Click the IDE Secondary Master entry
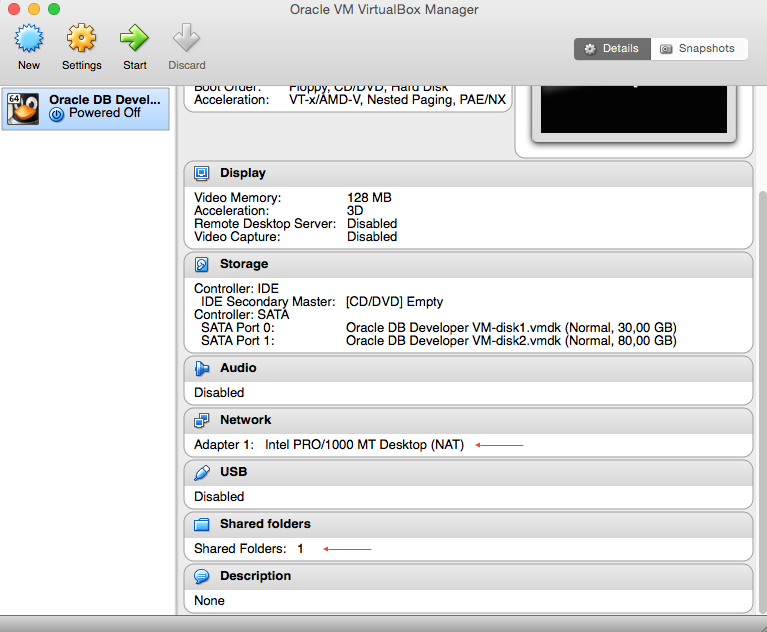This screenshot has width=767, height=632. 268,302
